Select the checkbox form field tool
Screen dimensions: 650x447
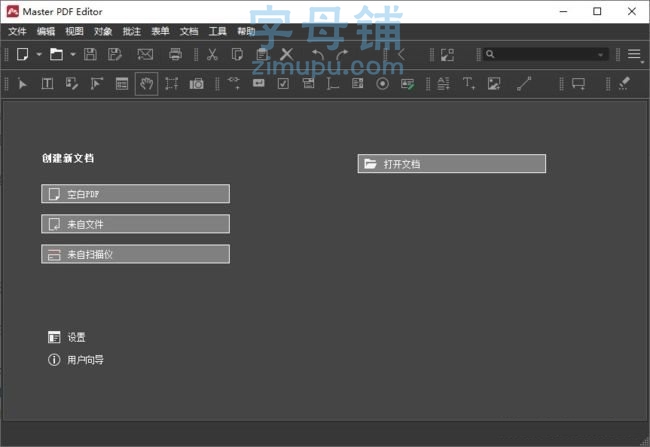[x=283, y=84]
